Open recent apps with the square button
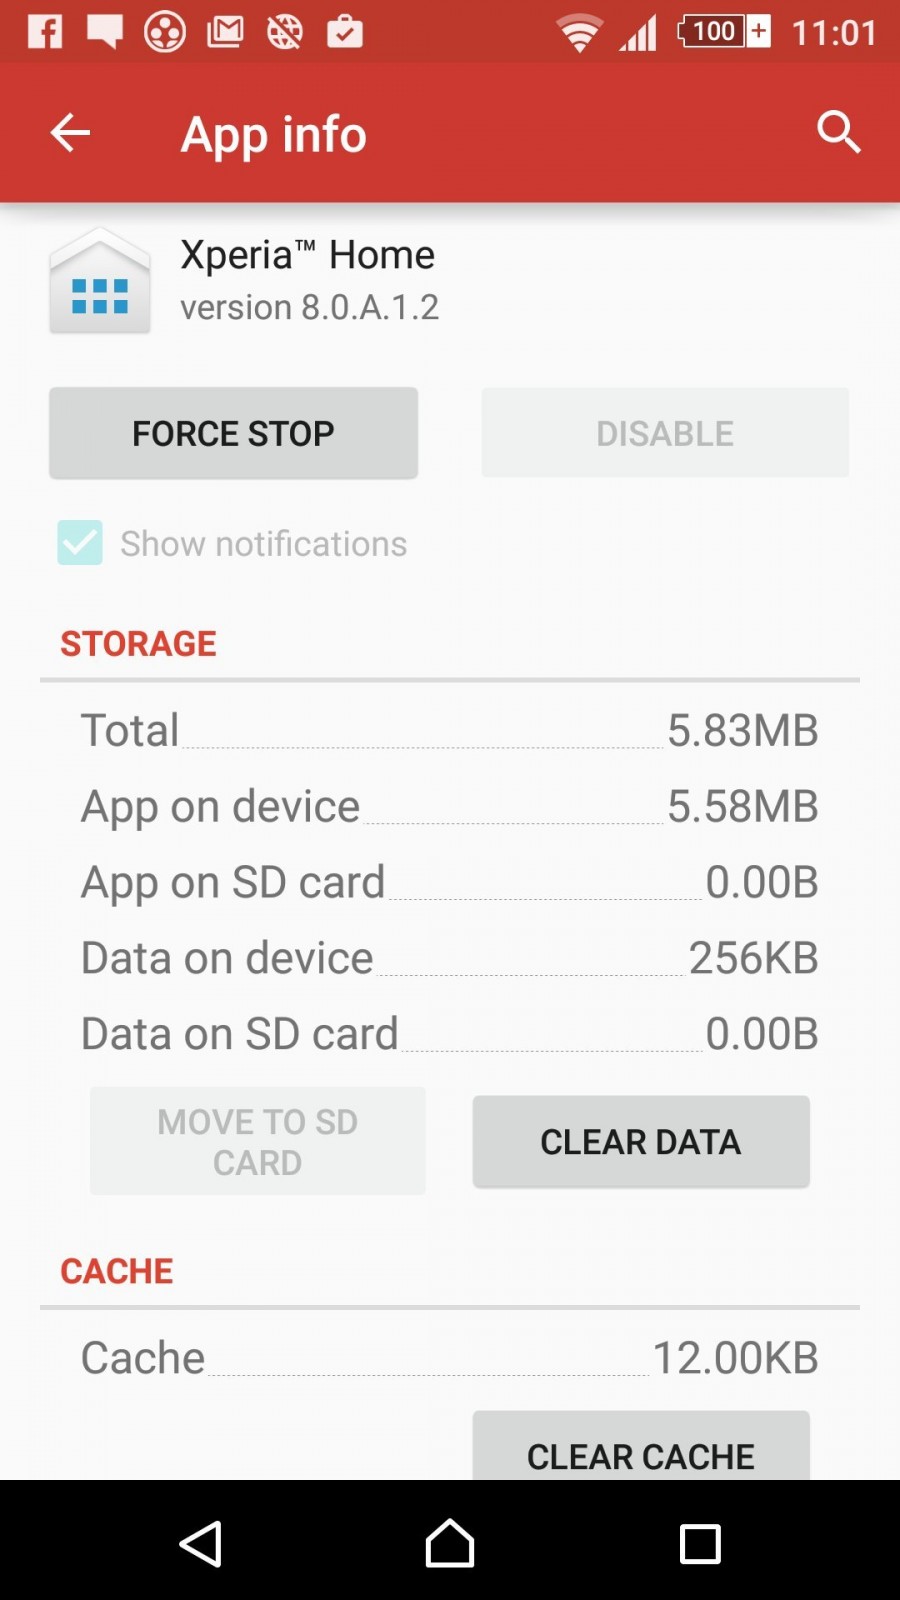Viewport: 900px width, 1600px height. point(699,1543)
